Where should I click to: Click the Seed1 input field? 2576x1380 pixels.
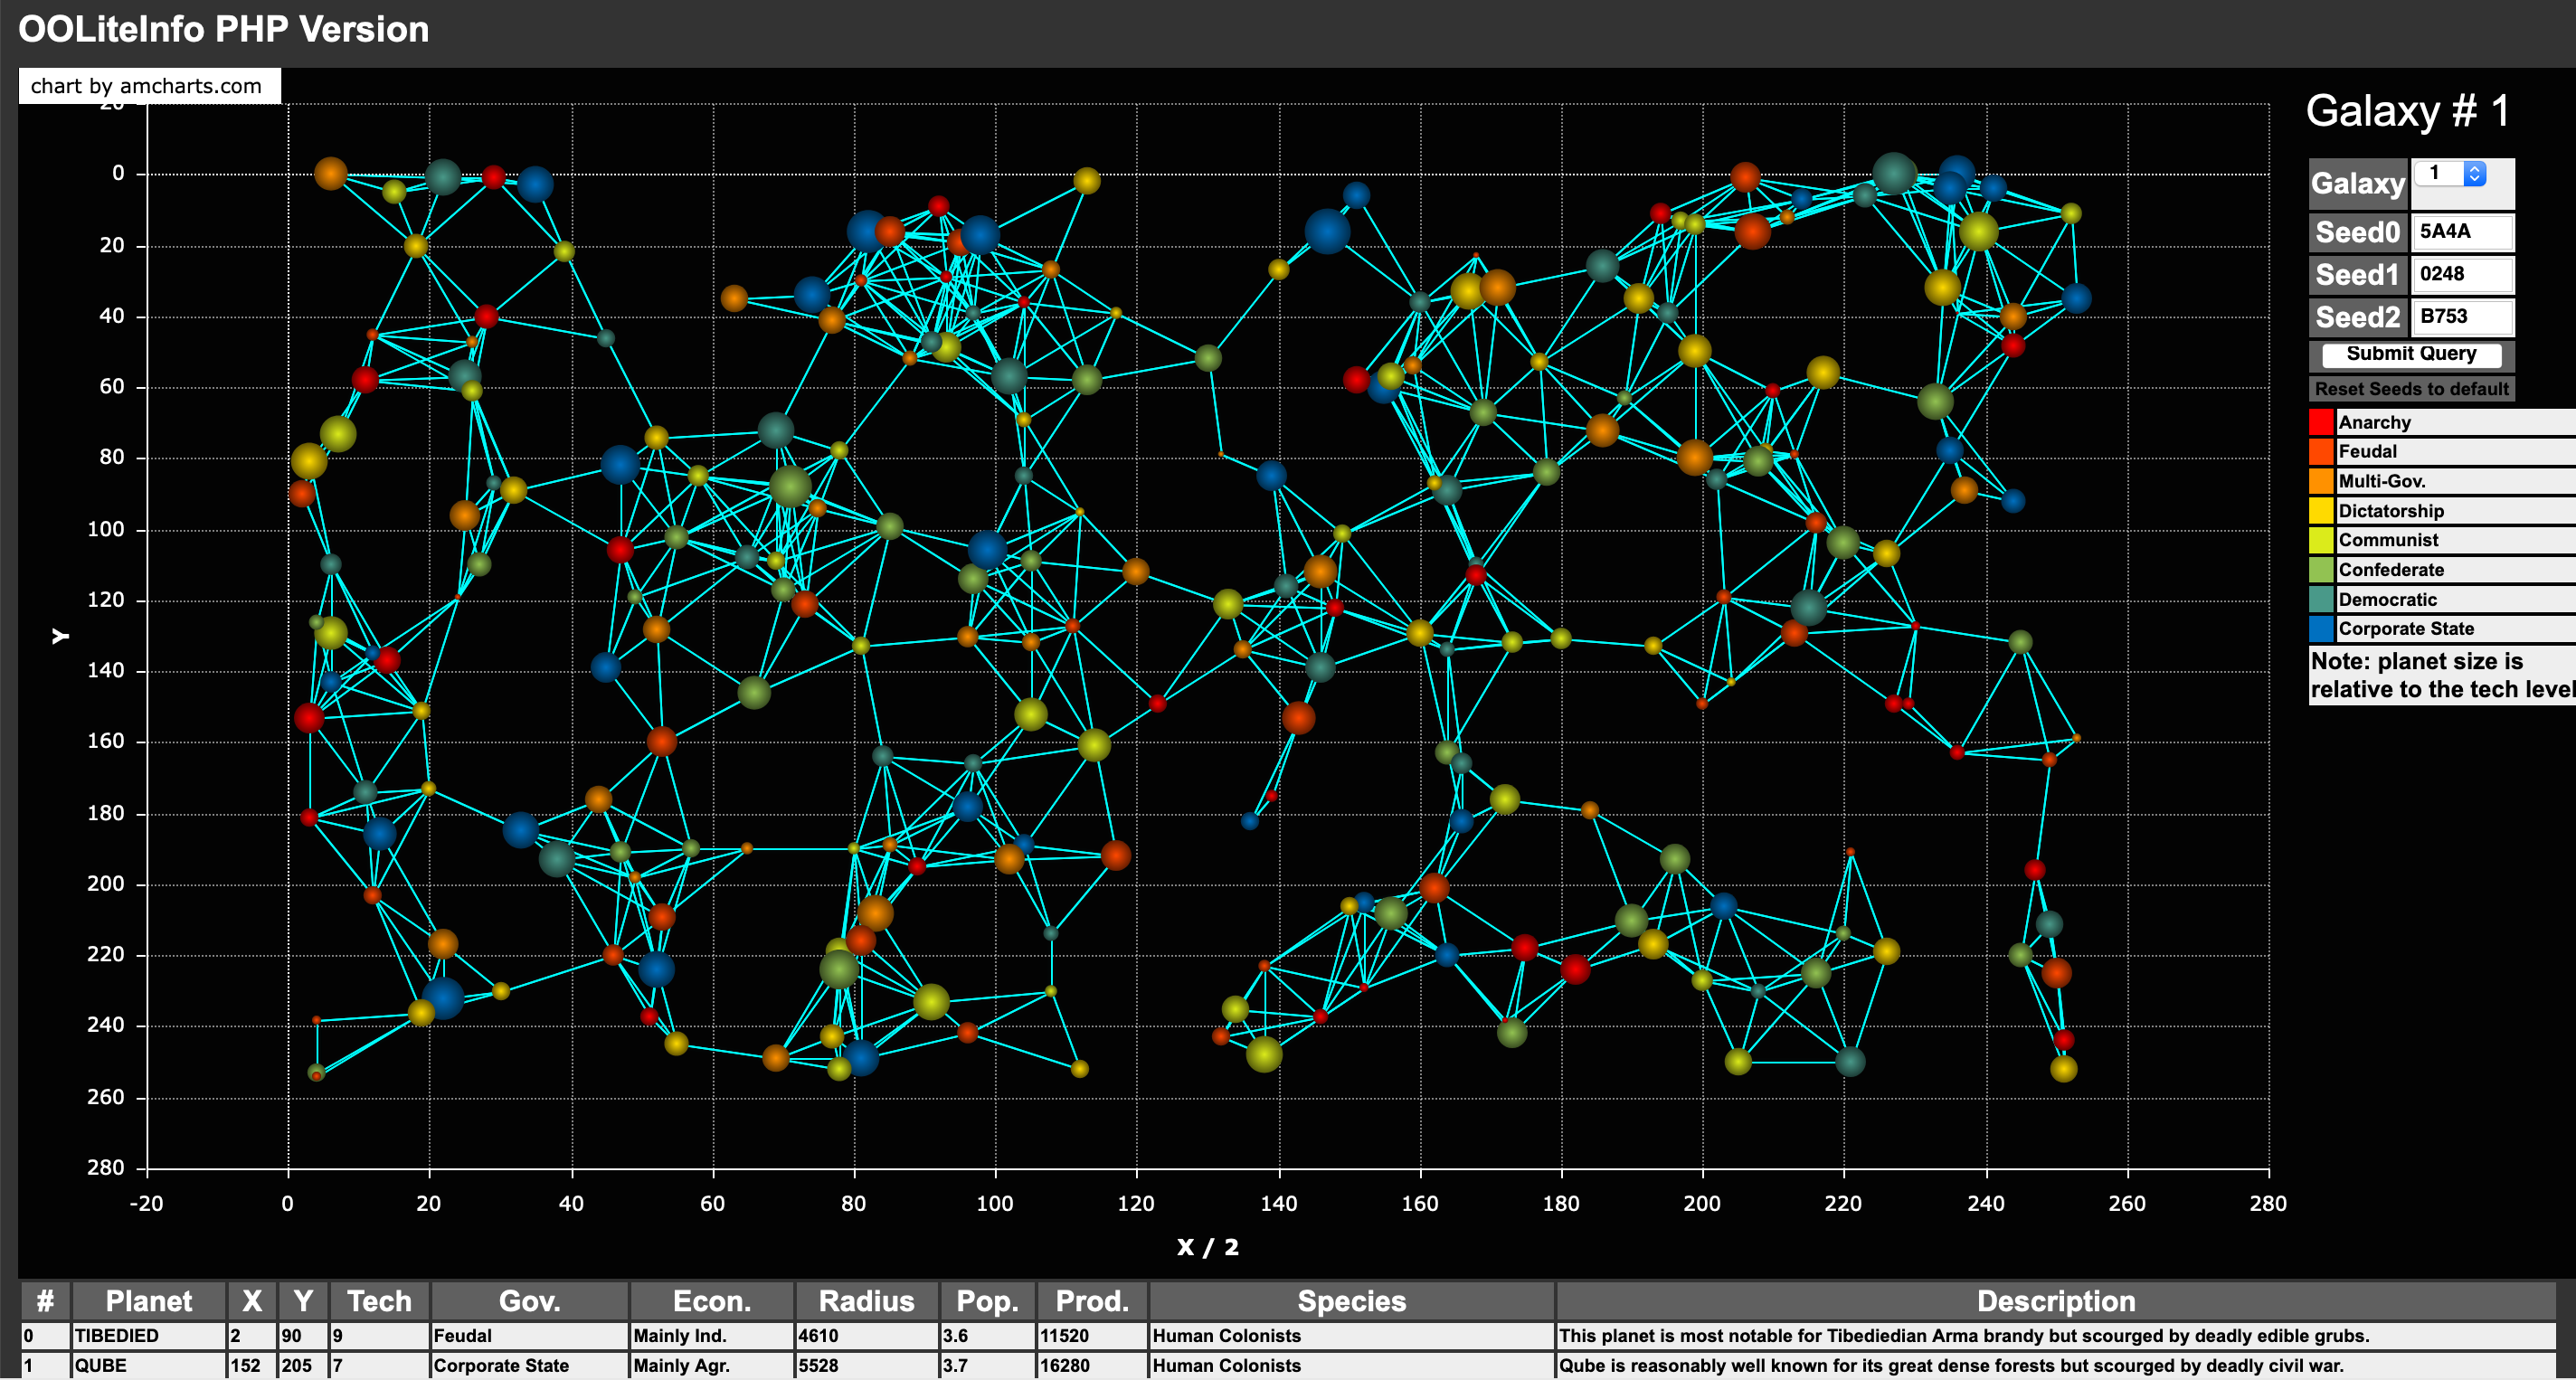tap(2461, 275)
